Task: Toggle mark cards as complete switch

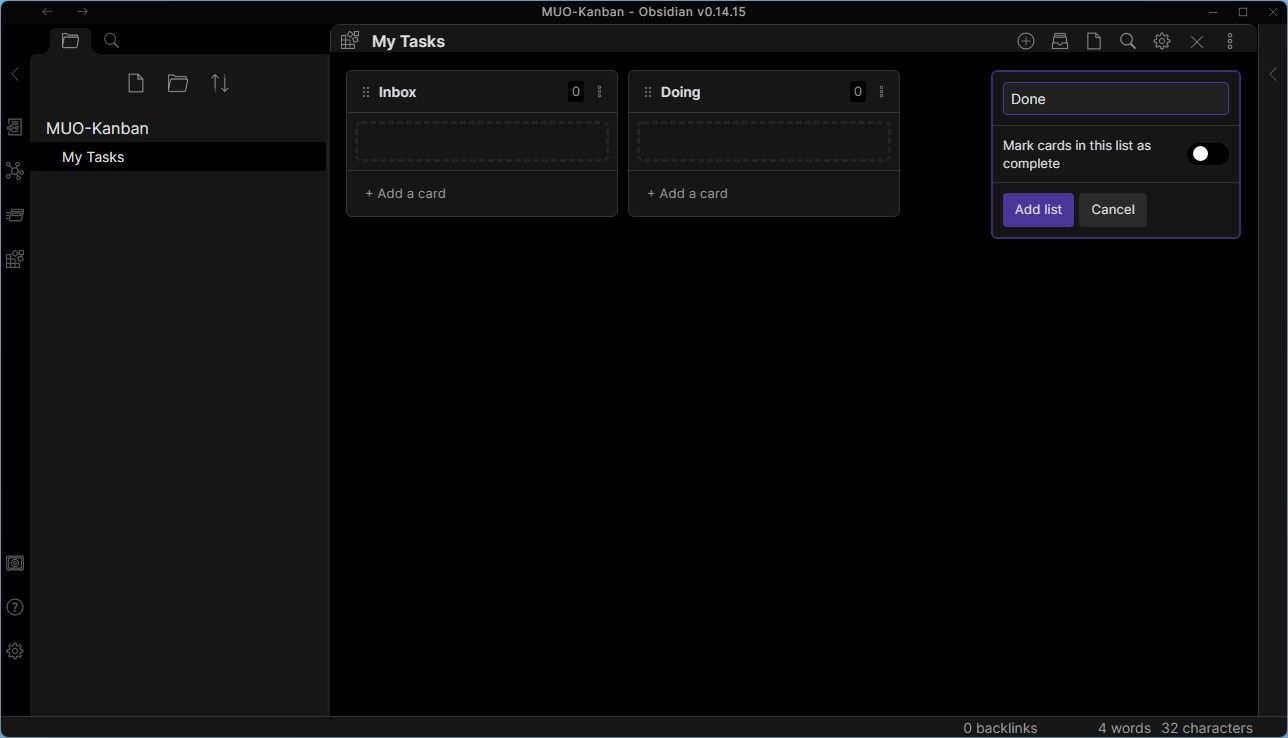Action: point(1208,154)
